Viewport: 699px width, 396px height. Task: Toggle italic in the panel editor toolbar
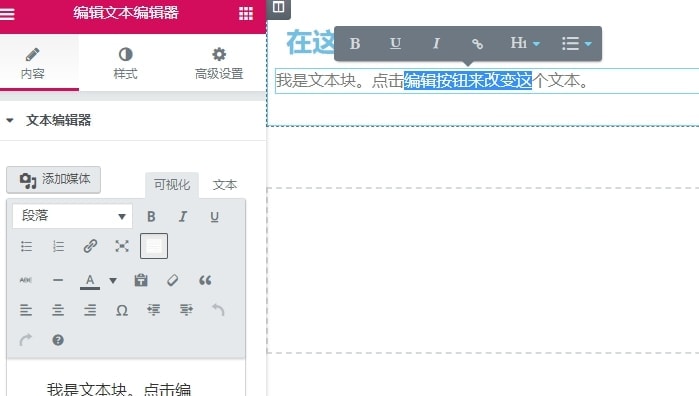coord(183,217)
